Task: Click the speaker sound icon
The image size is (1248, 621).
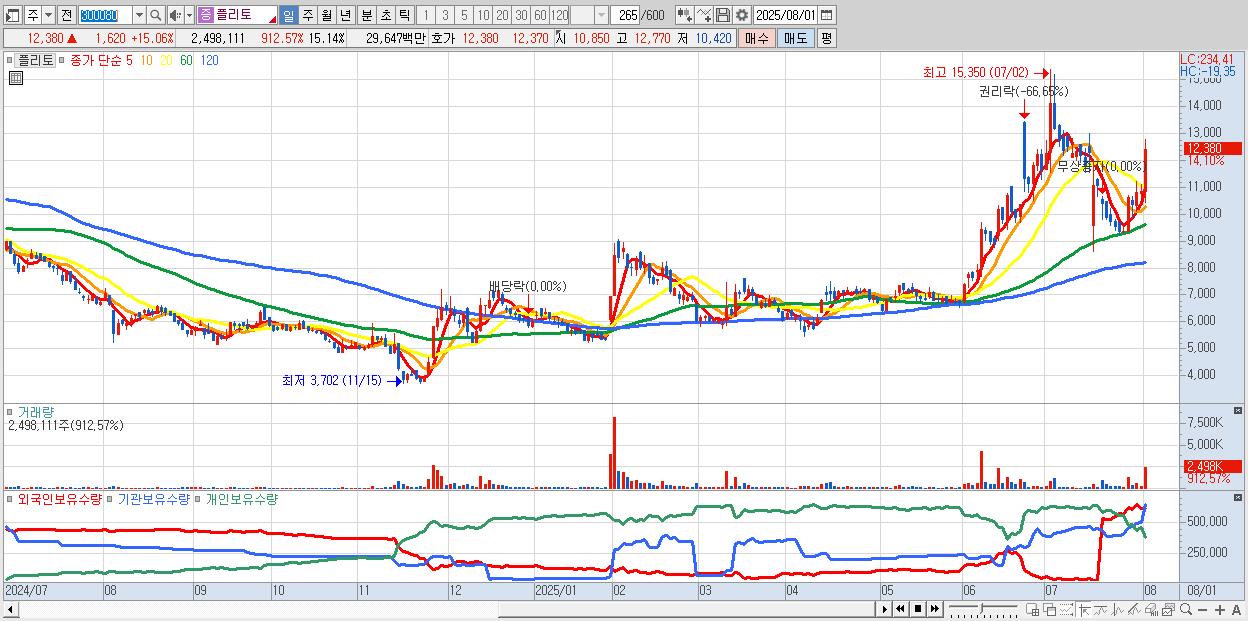Action: tap(175, 15)
